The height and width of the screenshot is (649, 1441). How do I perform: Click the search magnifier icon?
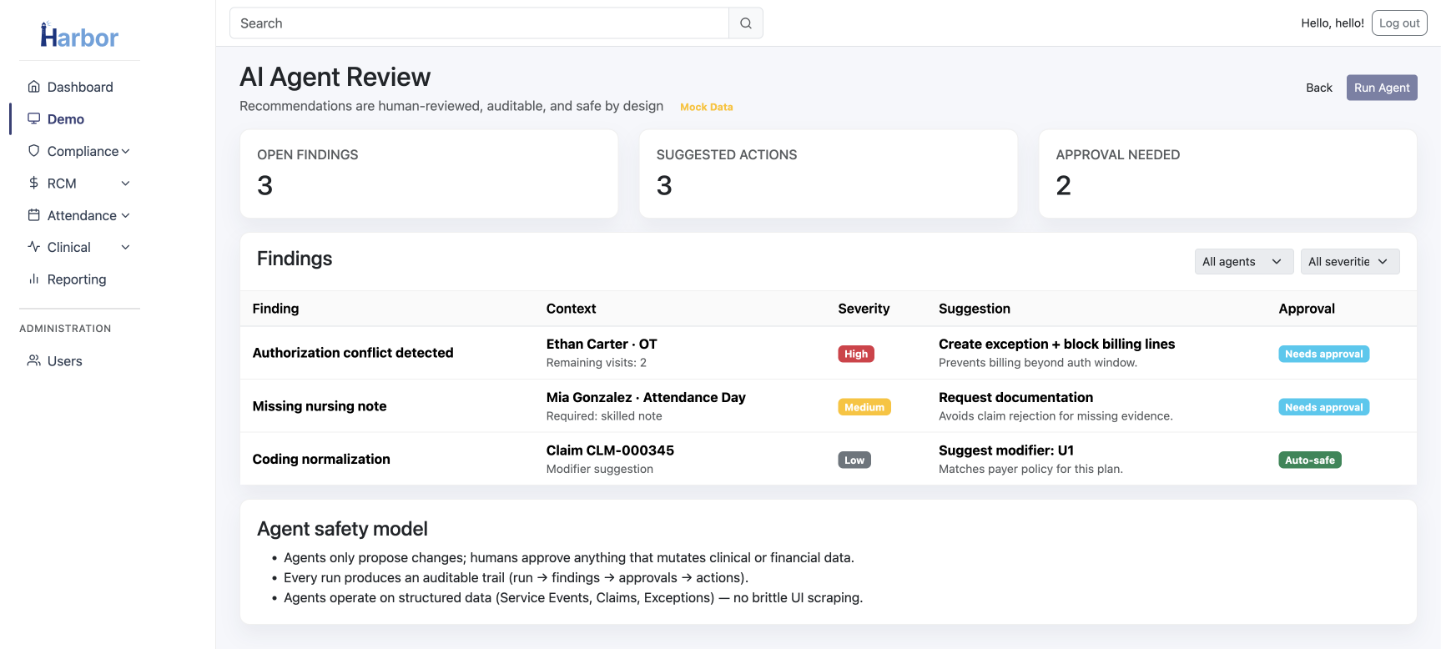click(x=744, y=22)
